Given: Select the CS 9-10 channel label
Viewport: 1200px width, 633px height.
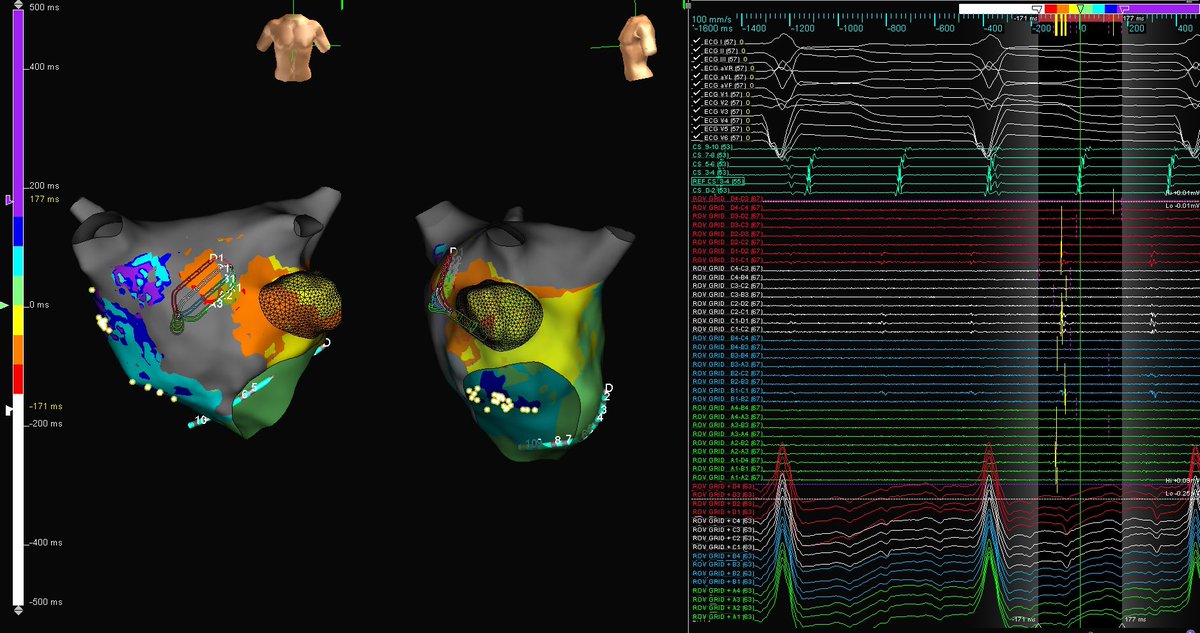Looking at the screenshot, I should 711,147.
